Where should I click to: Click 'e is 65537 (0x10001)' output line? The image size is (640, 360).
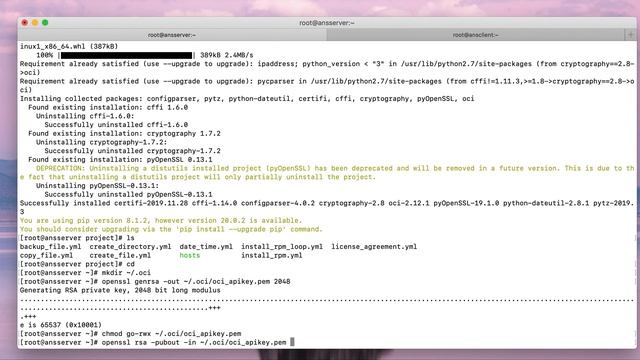point(60,325)
